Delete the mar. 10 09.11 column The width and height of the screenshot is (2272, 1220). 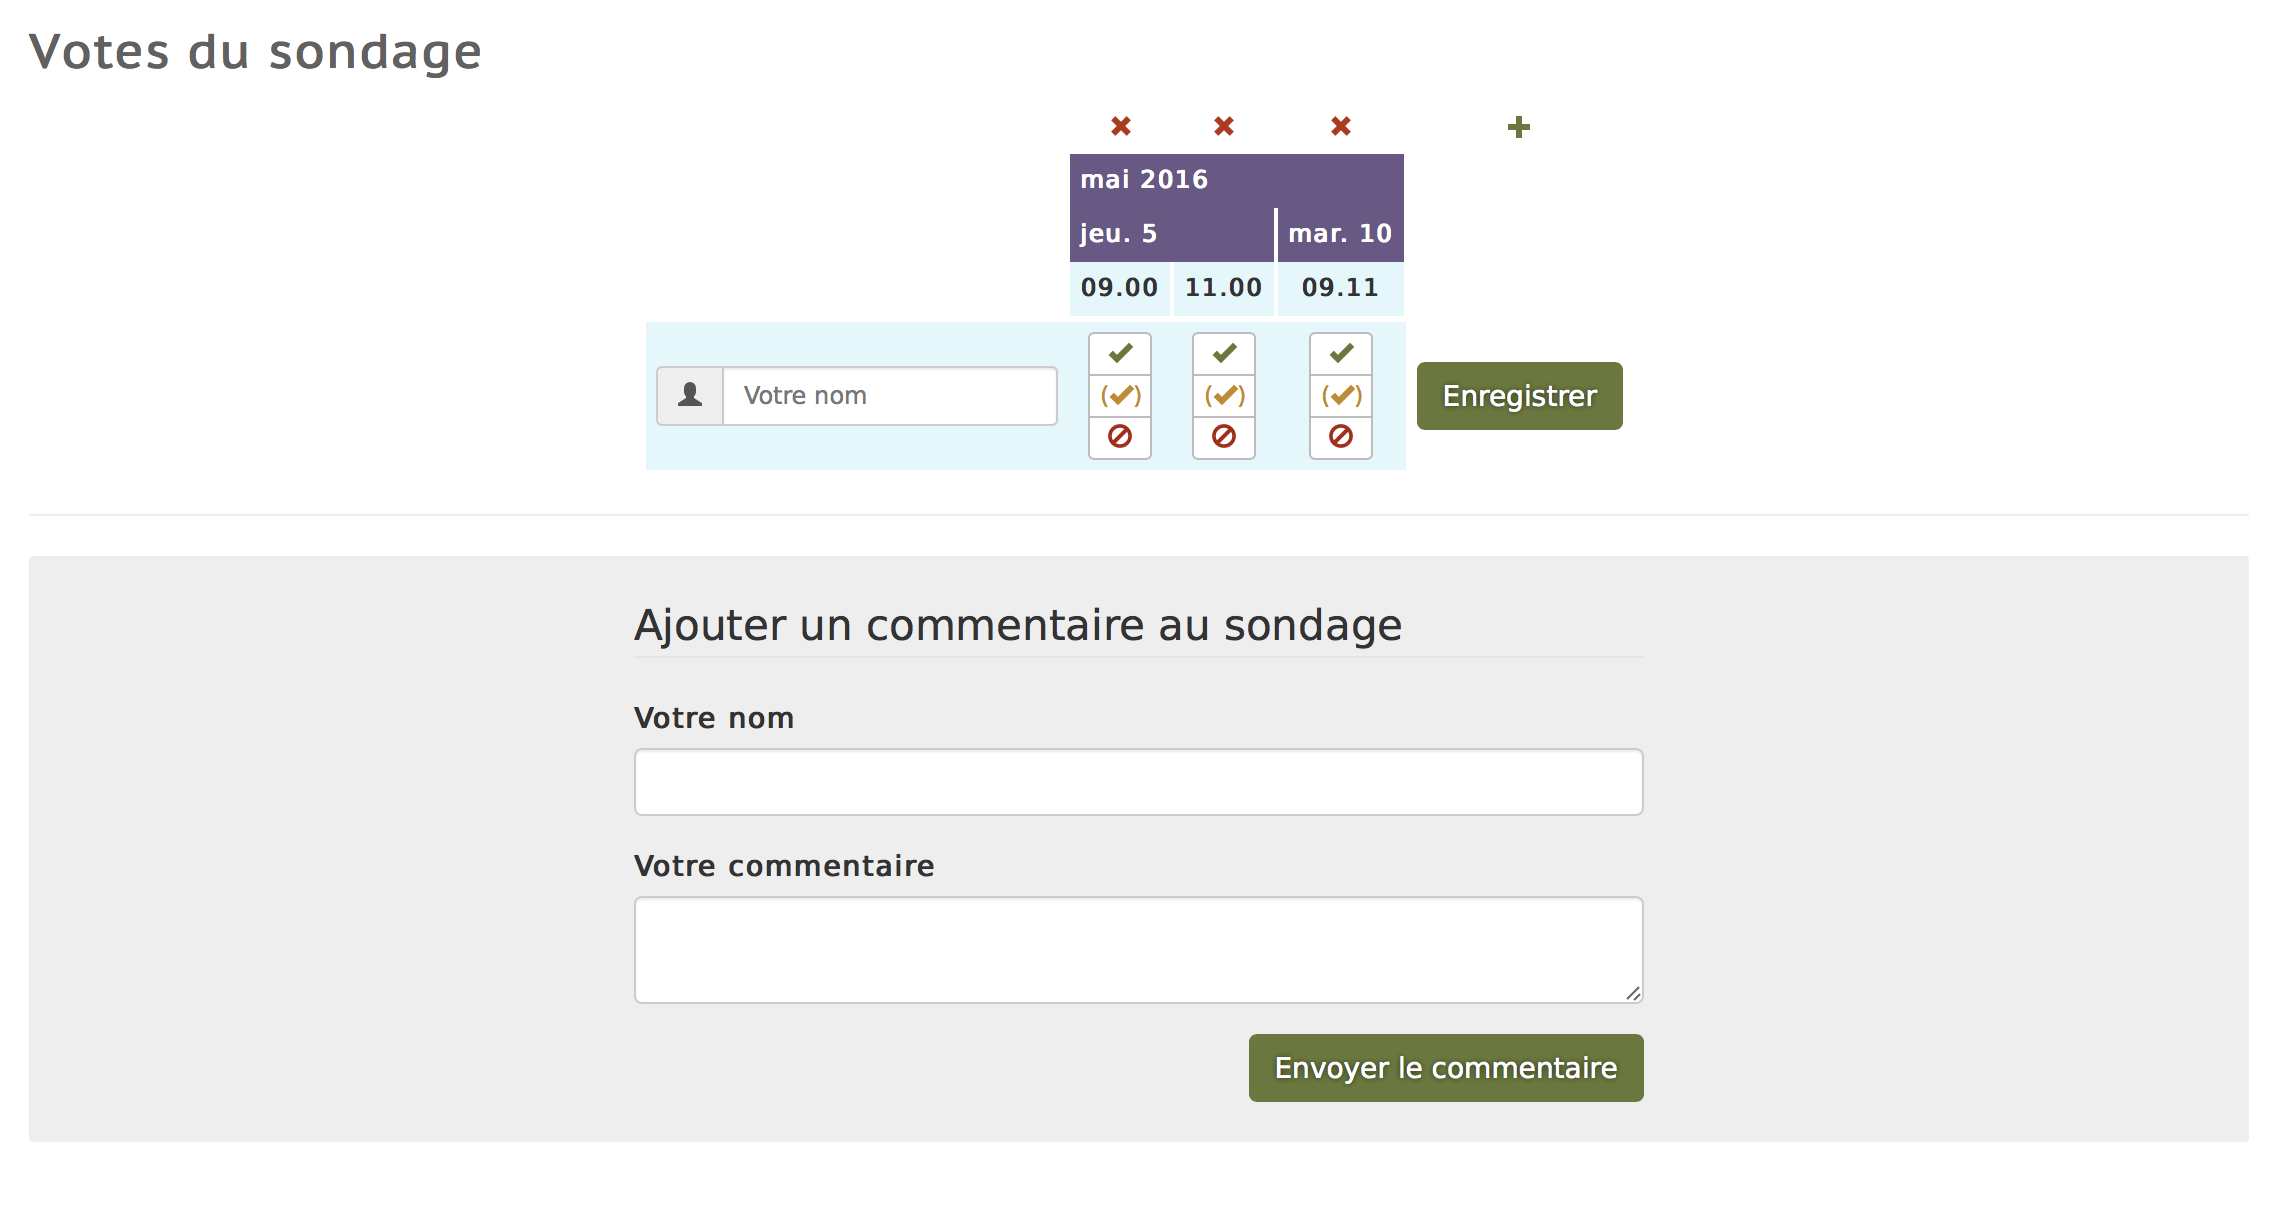pyautogui.click(x=1341, y=126)
